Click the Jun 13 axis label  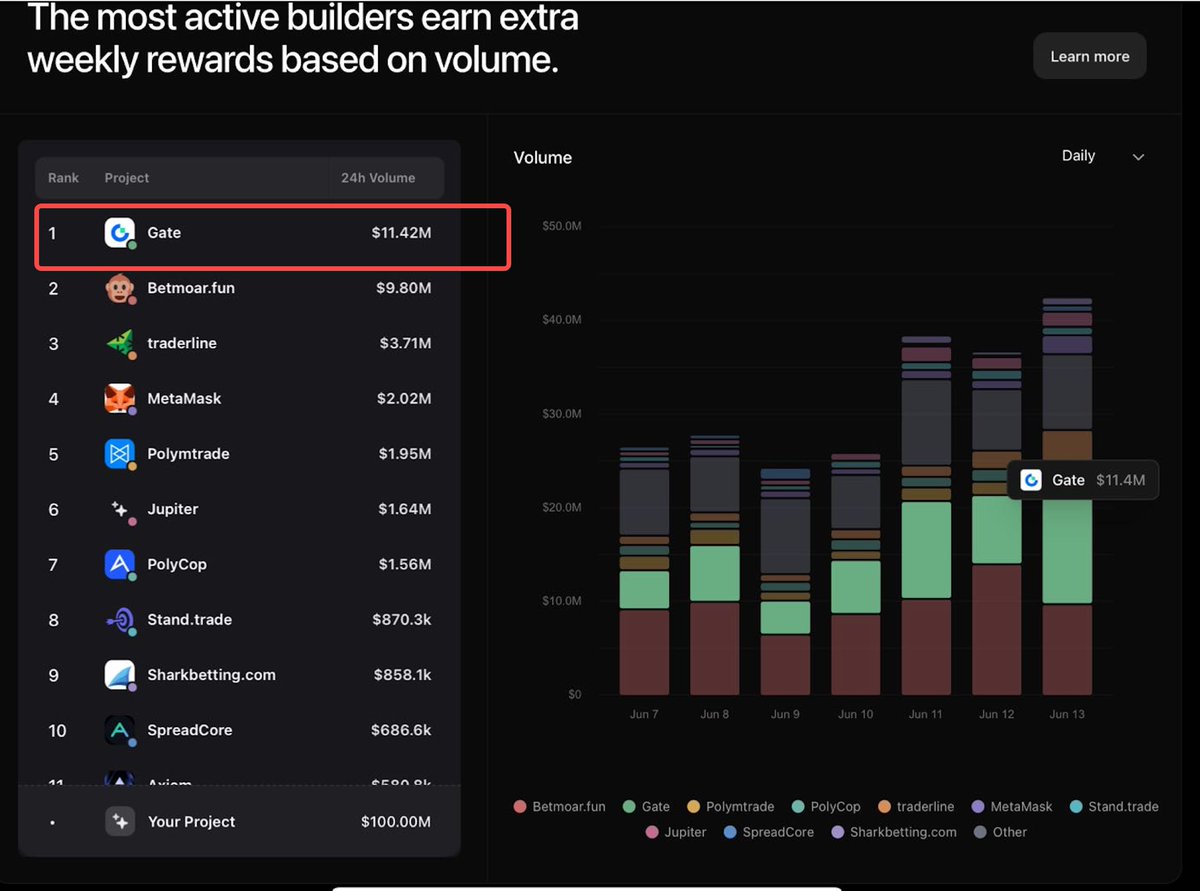click(1067, 714)
